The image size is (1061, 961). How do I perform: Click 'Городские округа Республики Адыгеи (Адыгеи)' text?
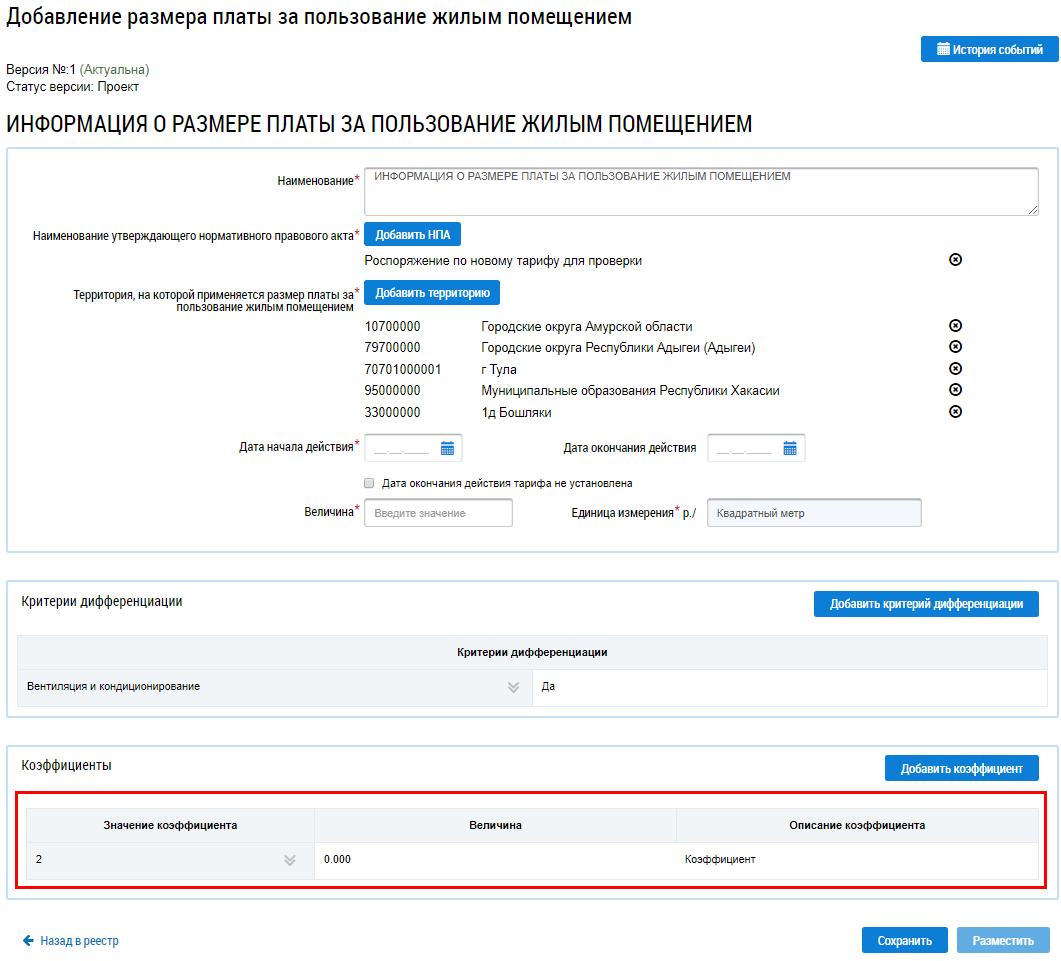click(618, 348)
